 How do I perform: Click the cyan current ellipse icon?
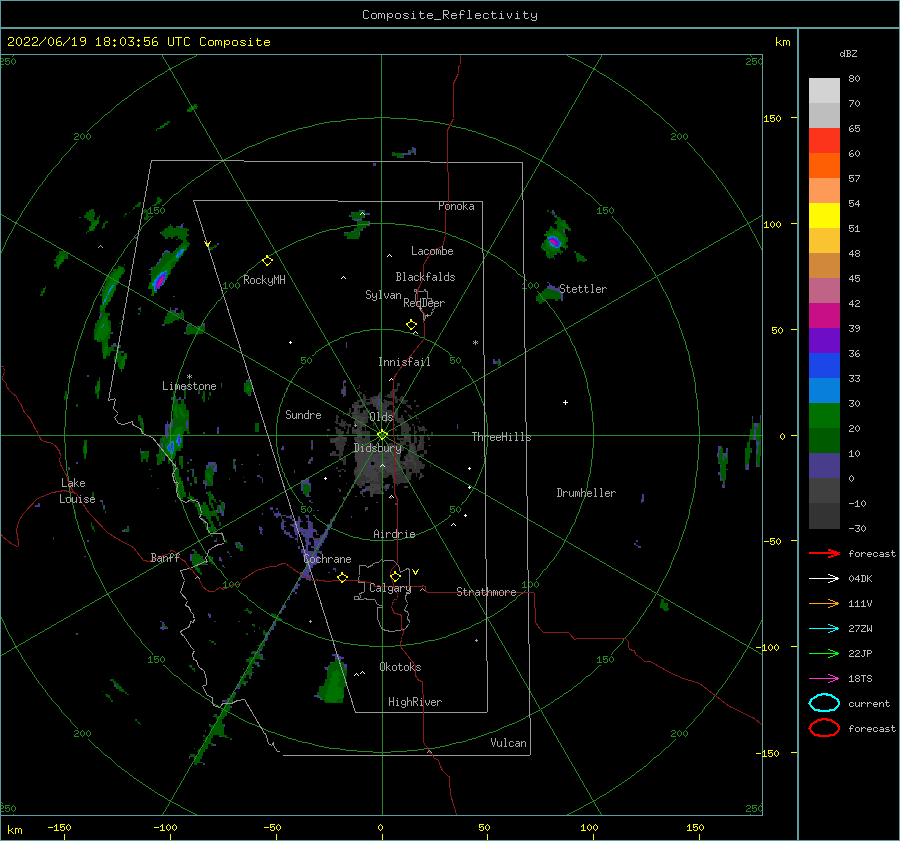pyautogui.click(x=824, y=703)
